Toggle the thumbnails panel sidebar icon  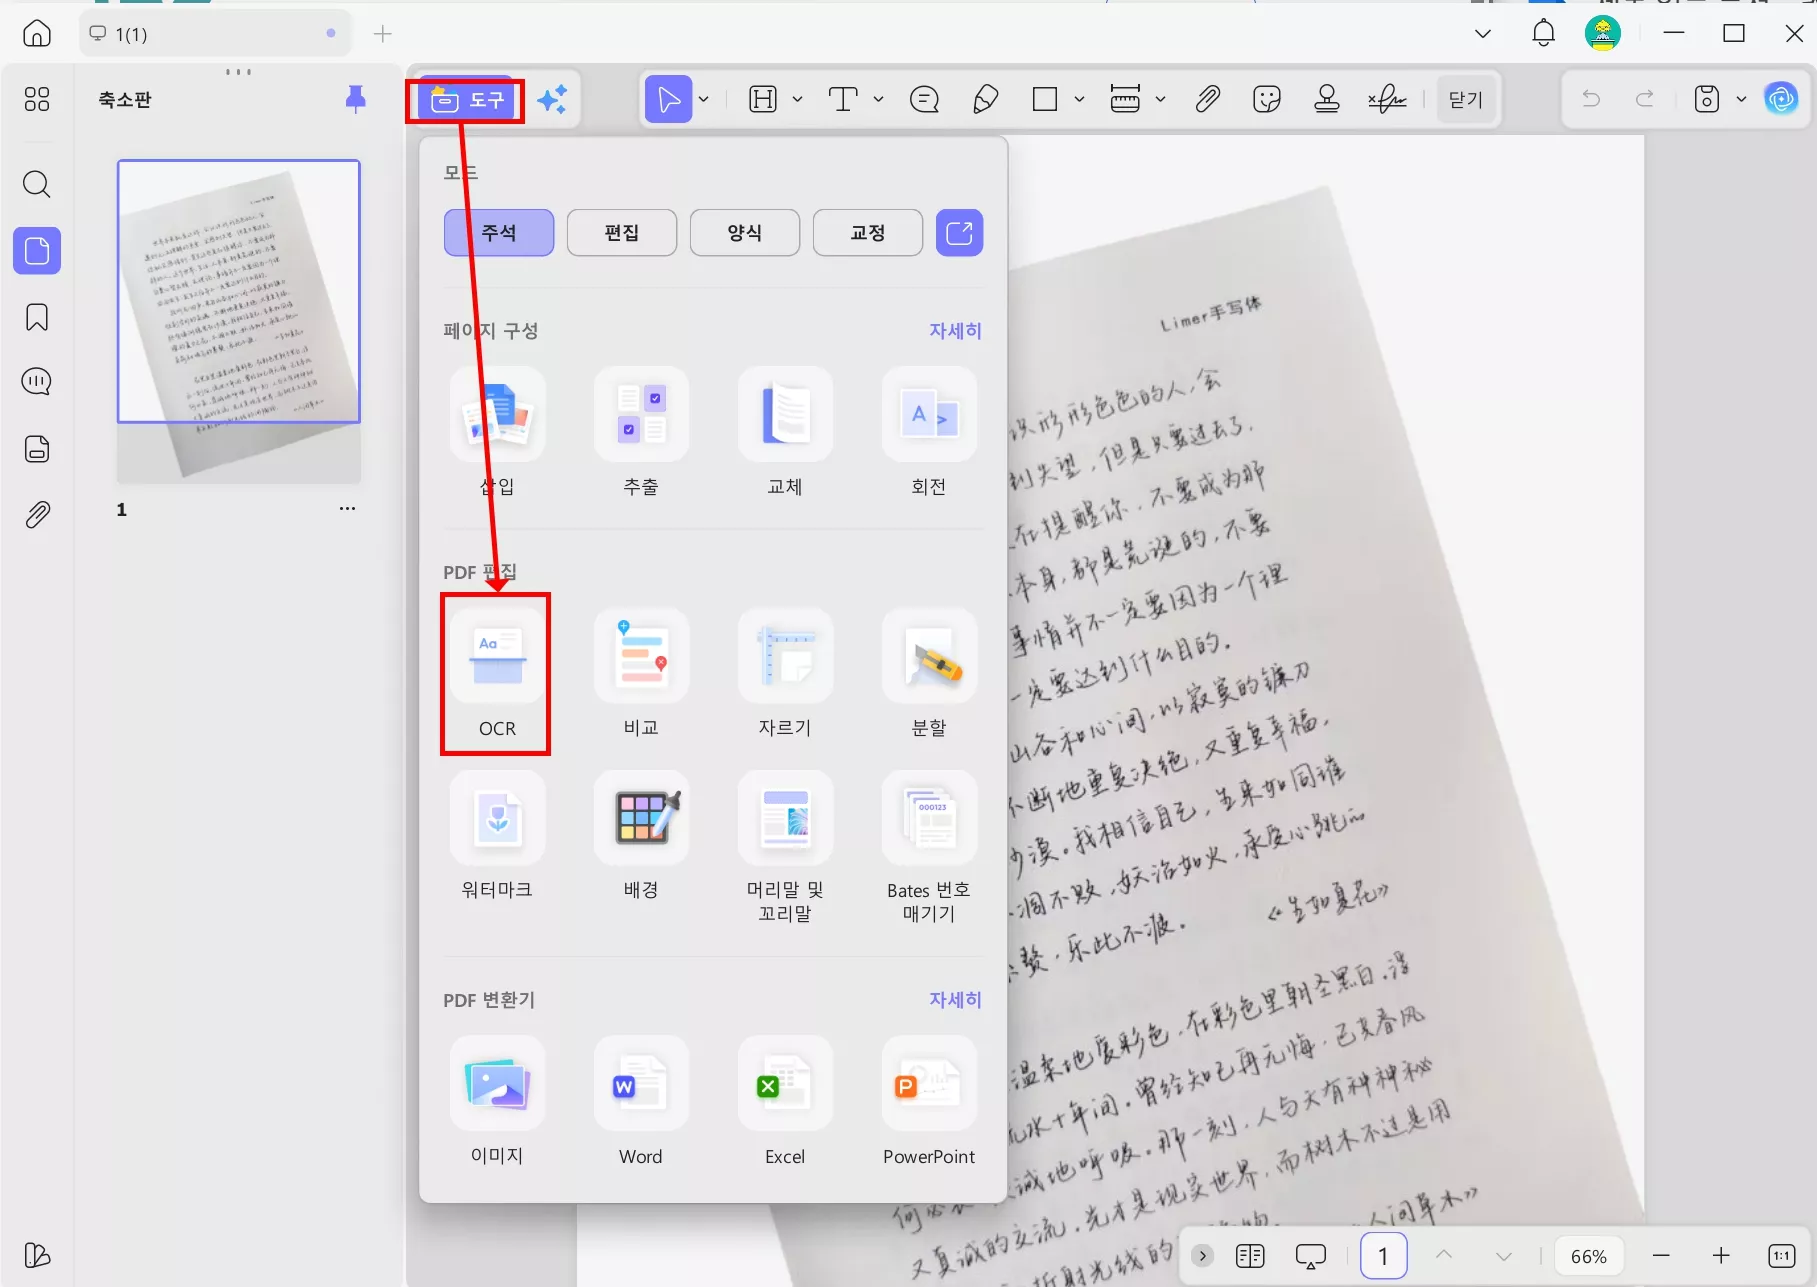point(37,250)
